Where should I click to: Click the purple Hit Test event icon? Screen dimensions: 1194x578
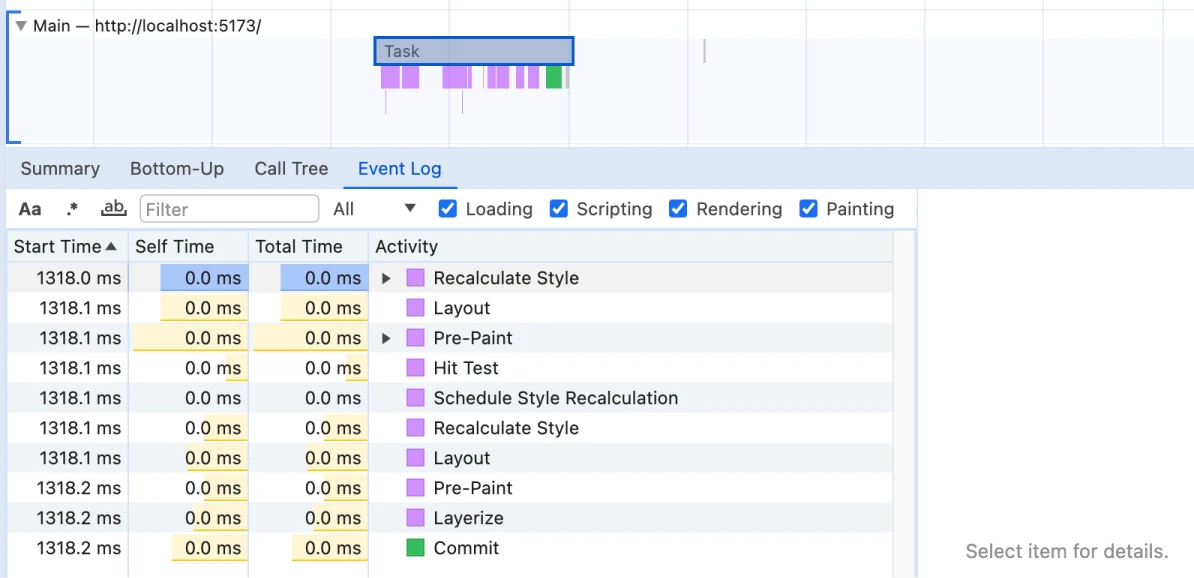coord(415,368)
